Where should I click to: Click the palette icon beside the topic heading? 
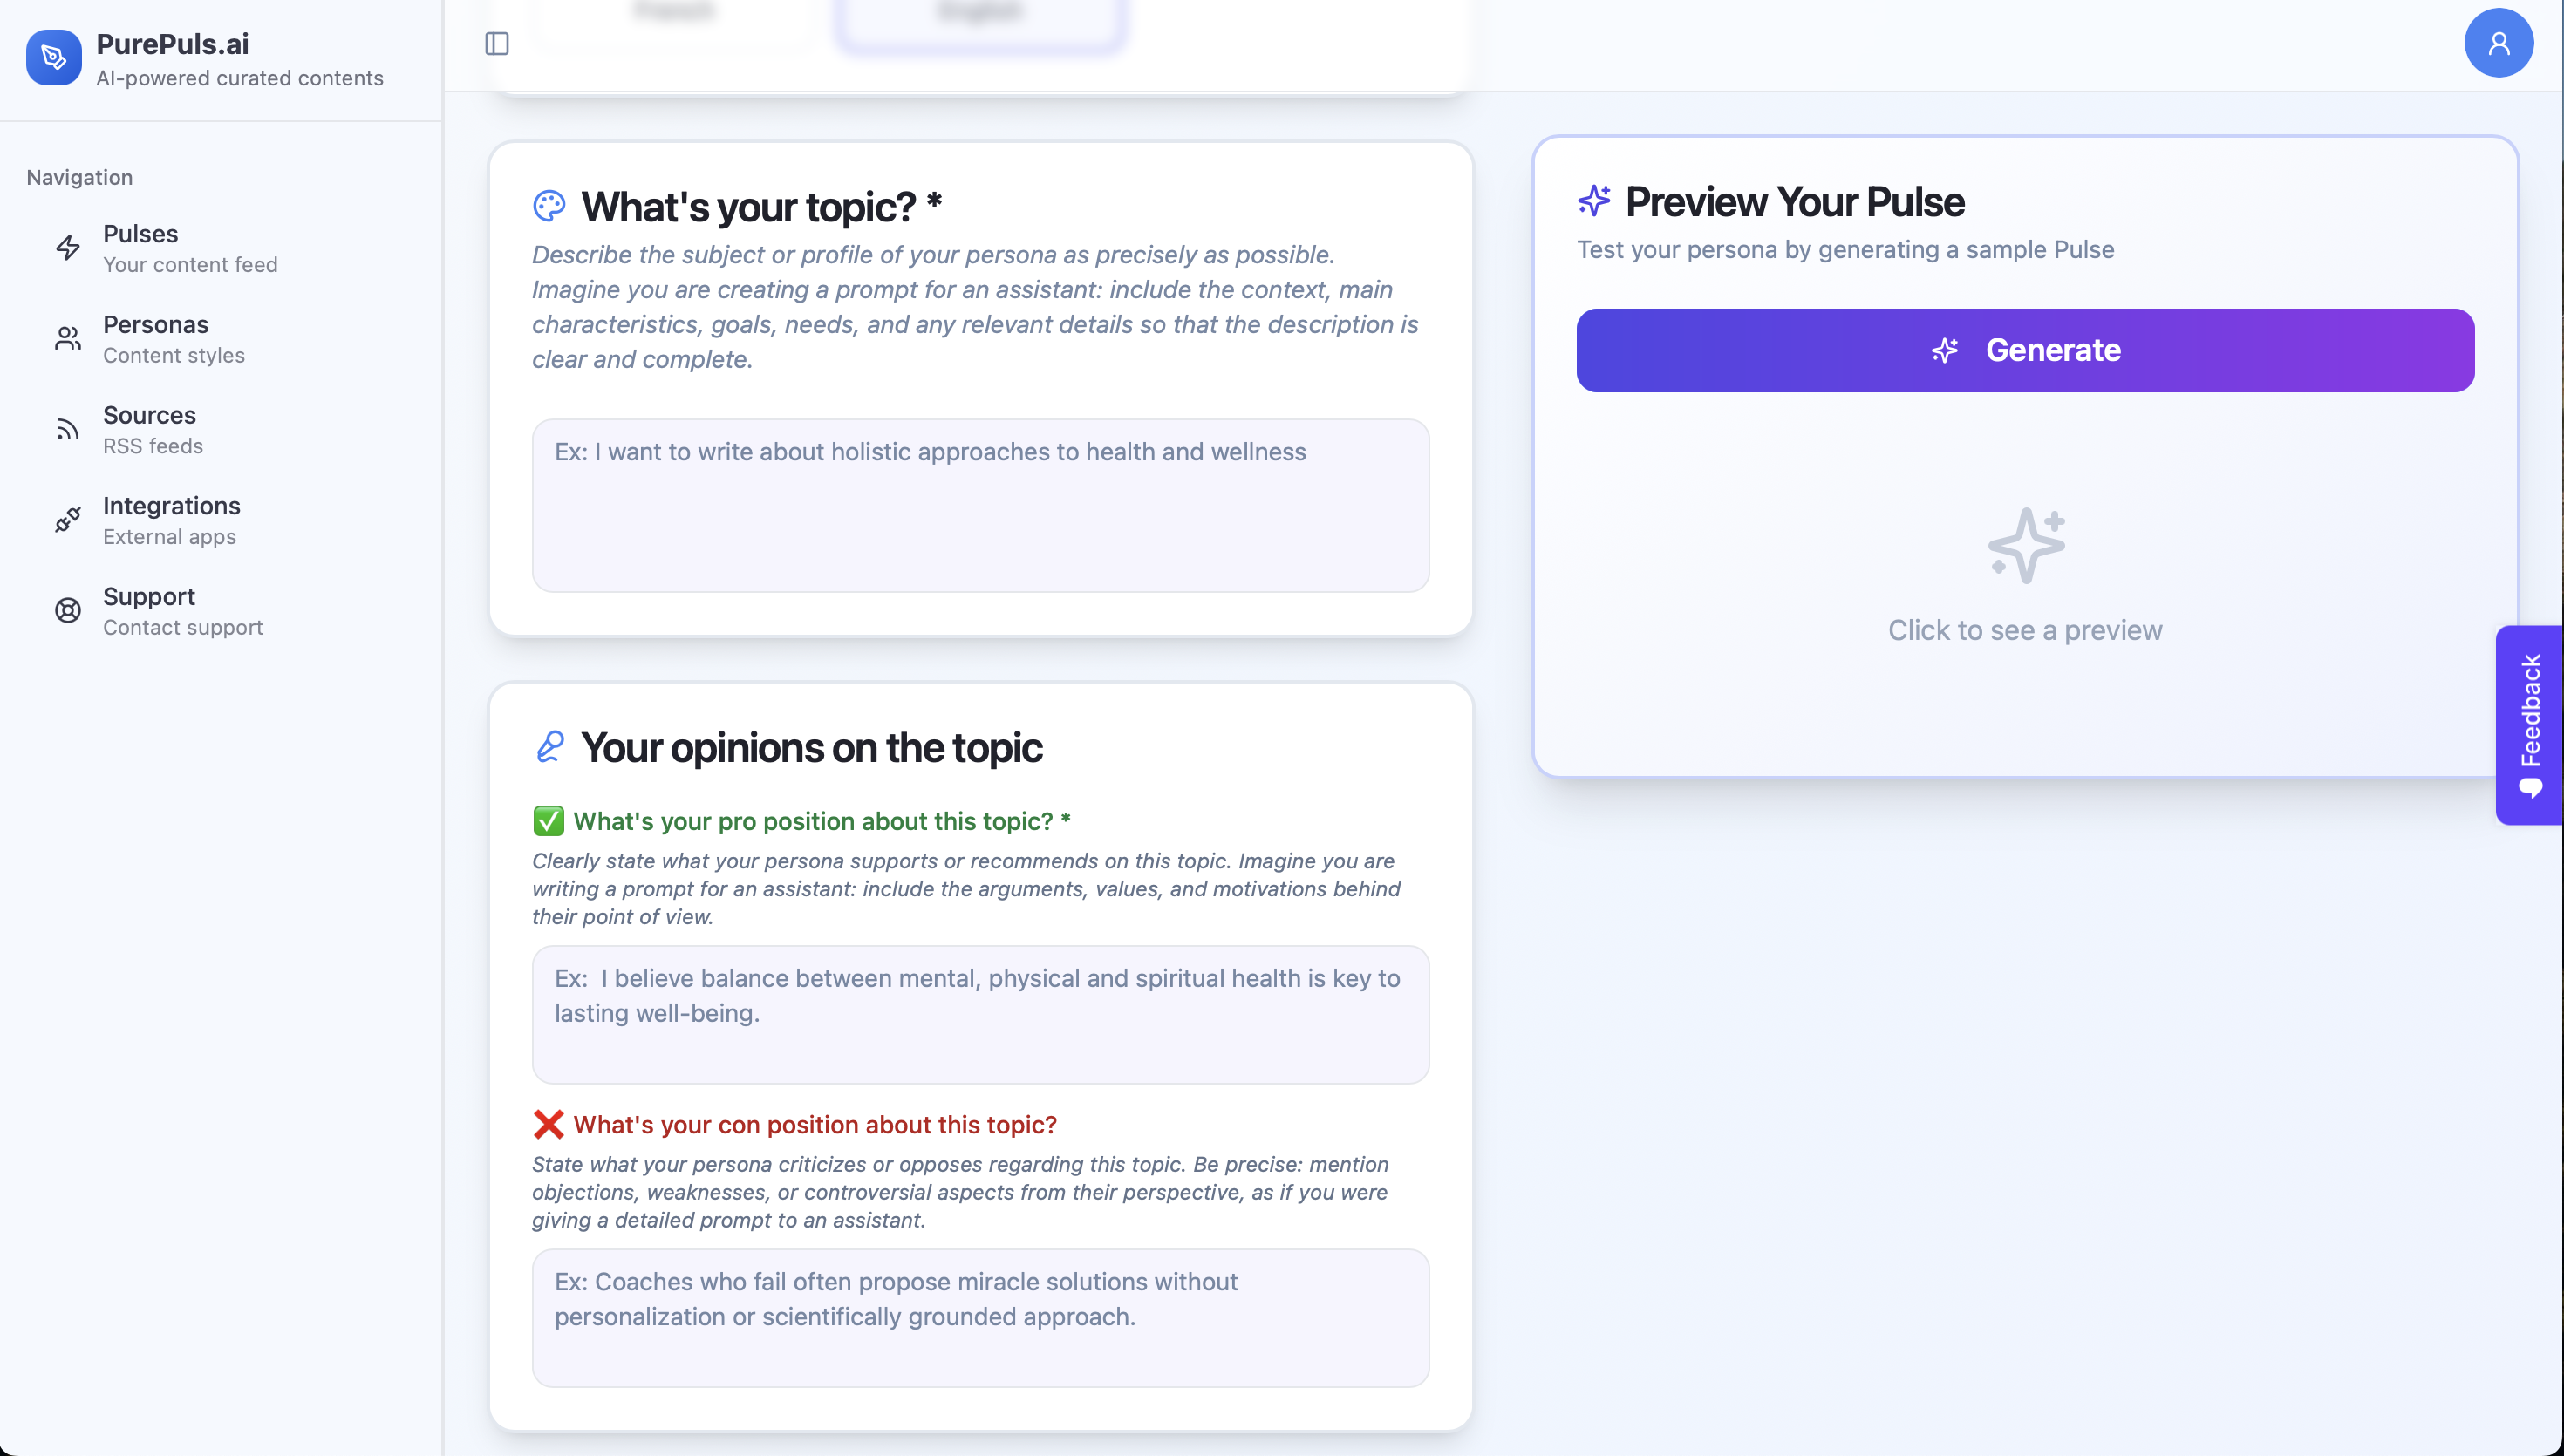pyautogui.click(x=549, y=205)
